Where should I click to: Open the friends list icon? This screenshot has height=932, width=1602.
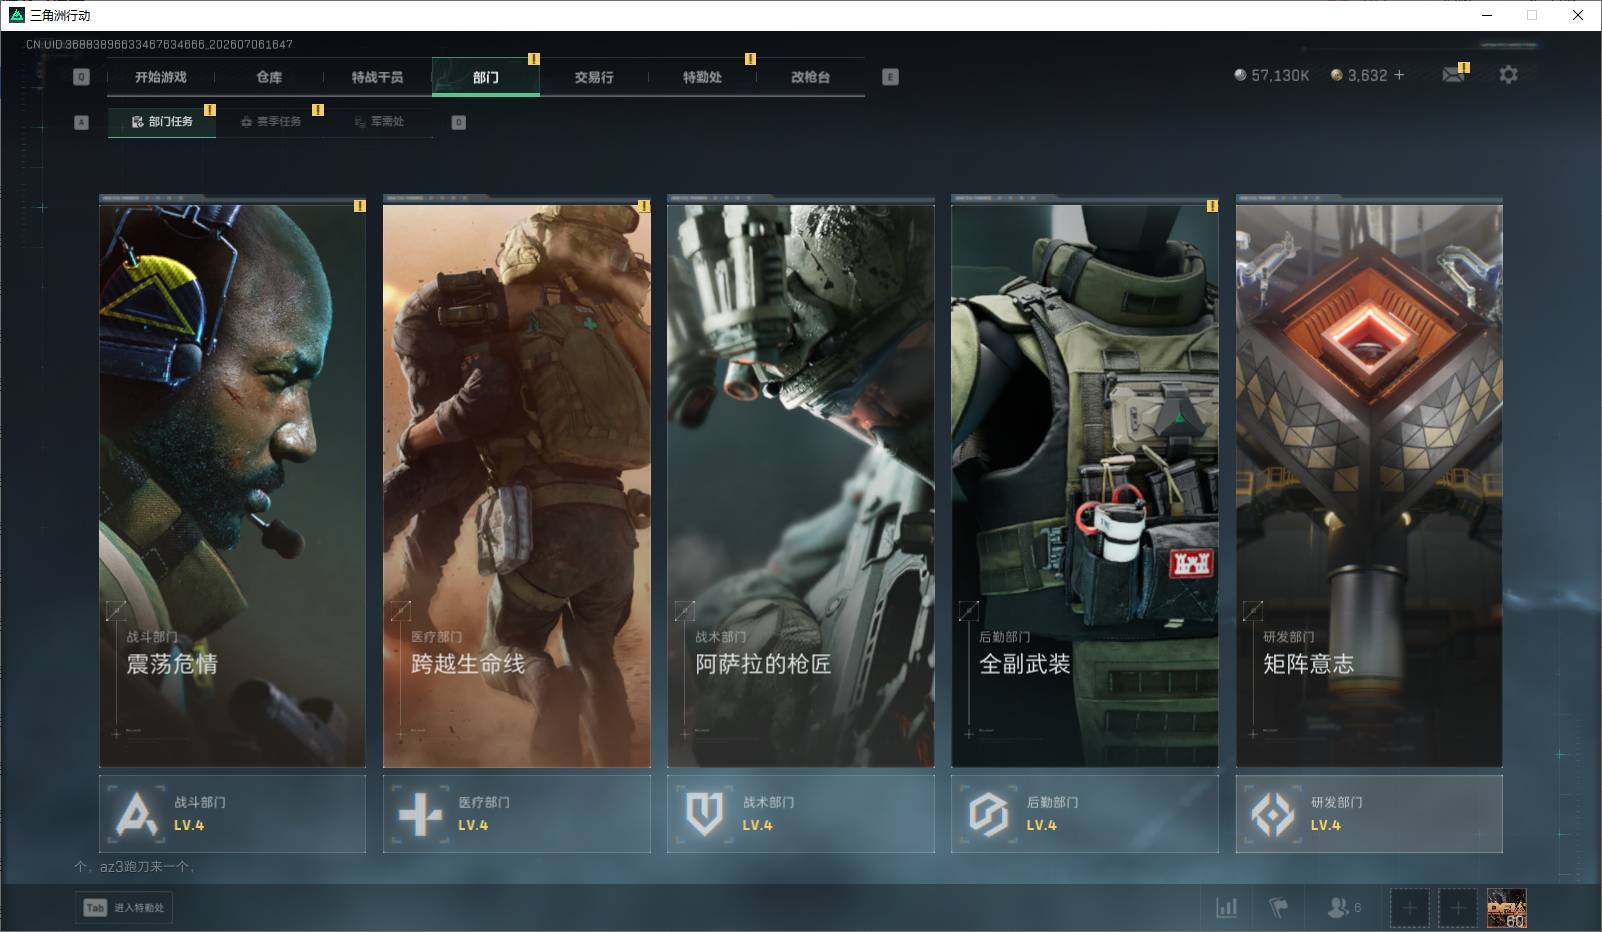pyautogui.click(x=1343, y=907)
